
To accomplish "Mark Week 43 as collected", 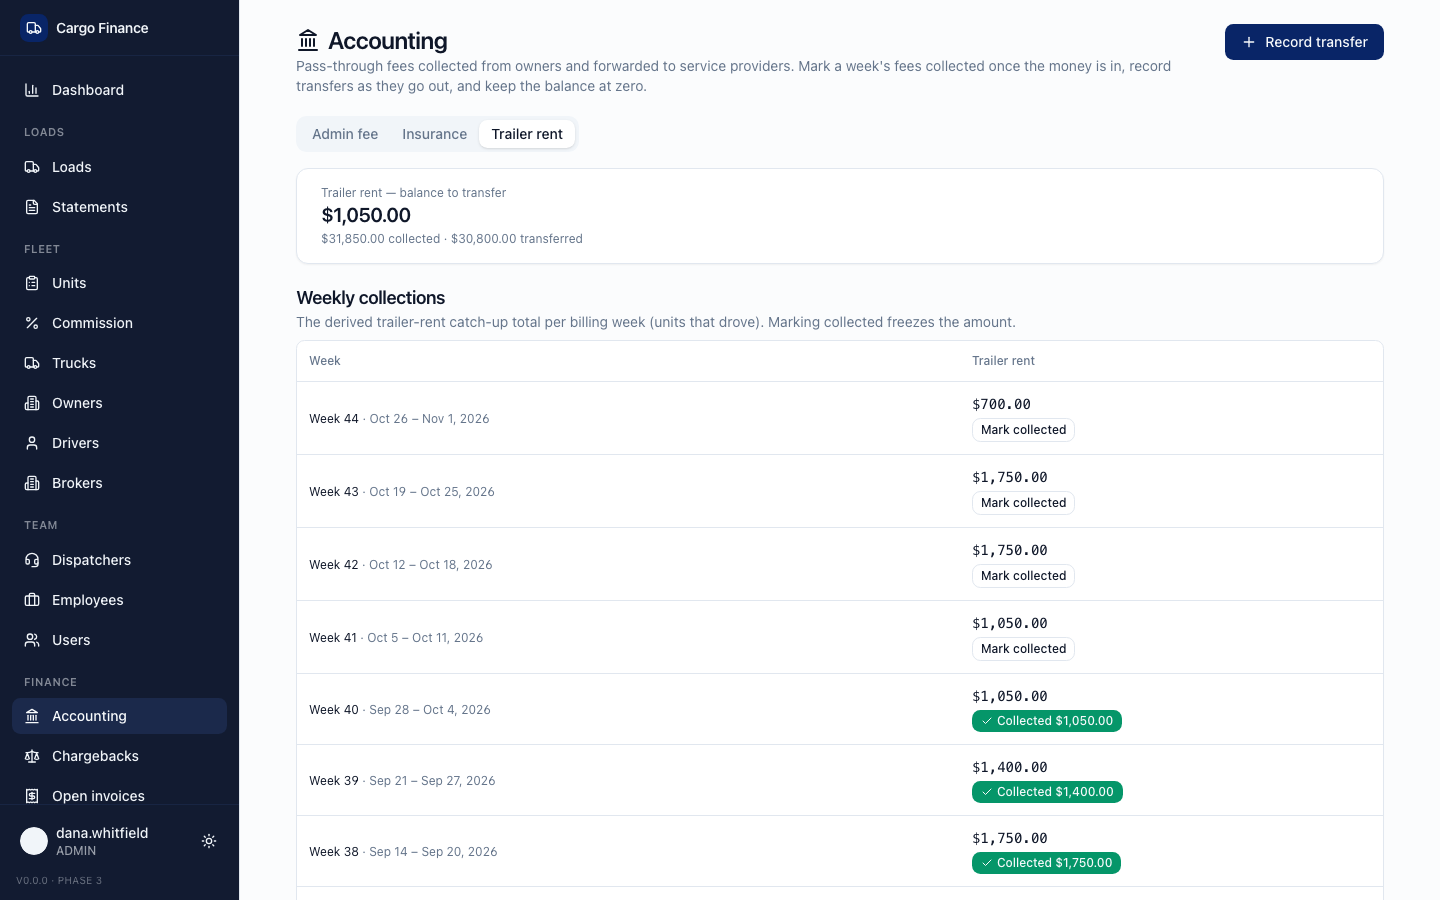I will click(x=1023, y=503).
